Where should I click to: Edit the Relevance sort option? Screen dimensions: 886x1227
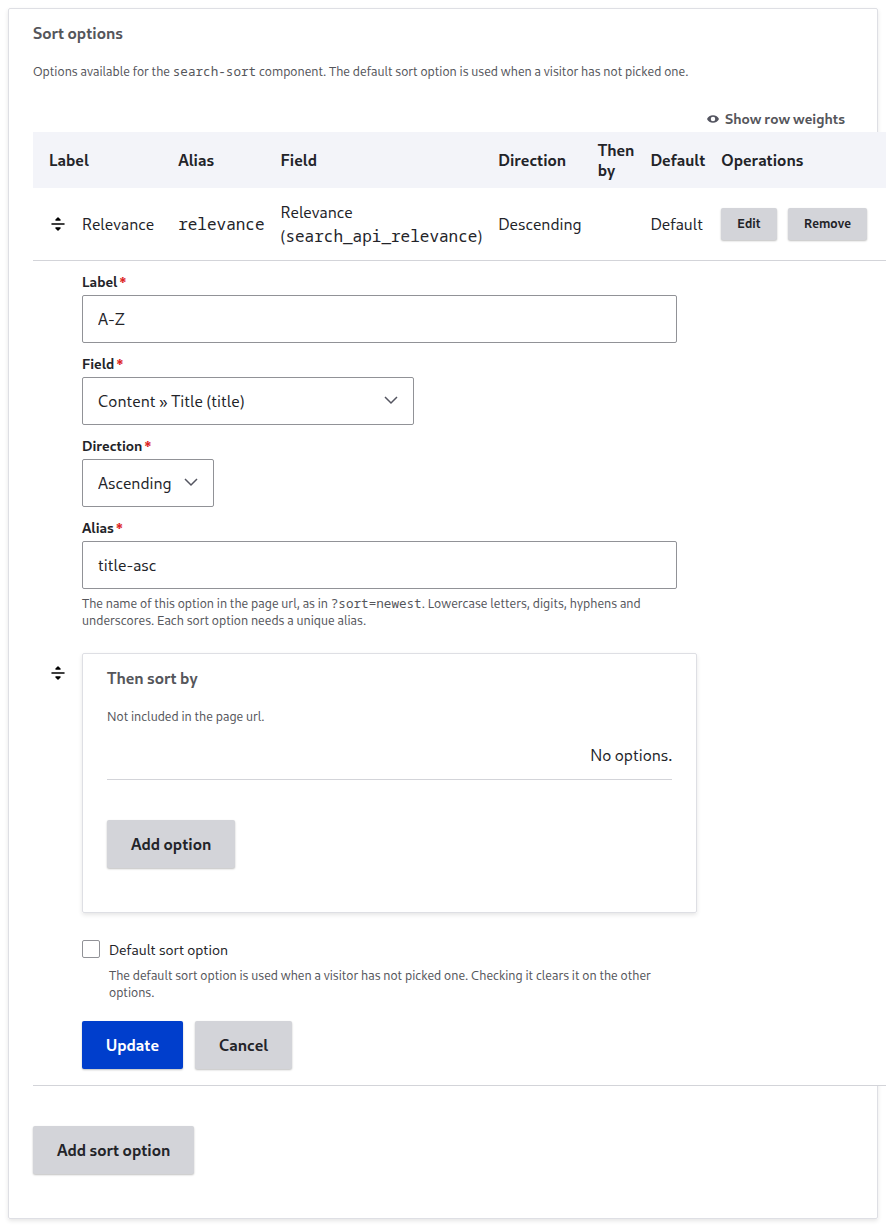[749, 224]
